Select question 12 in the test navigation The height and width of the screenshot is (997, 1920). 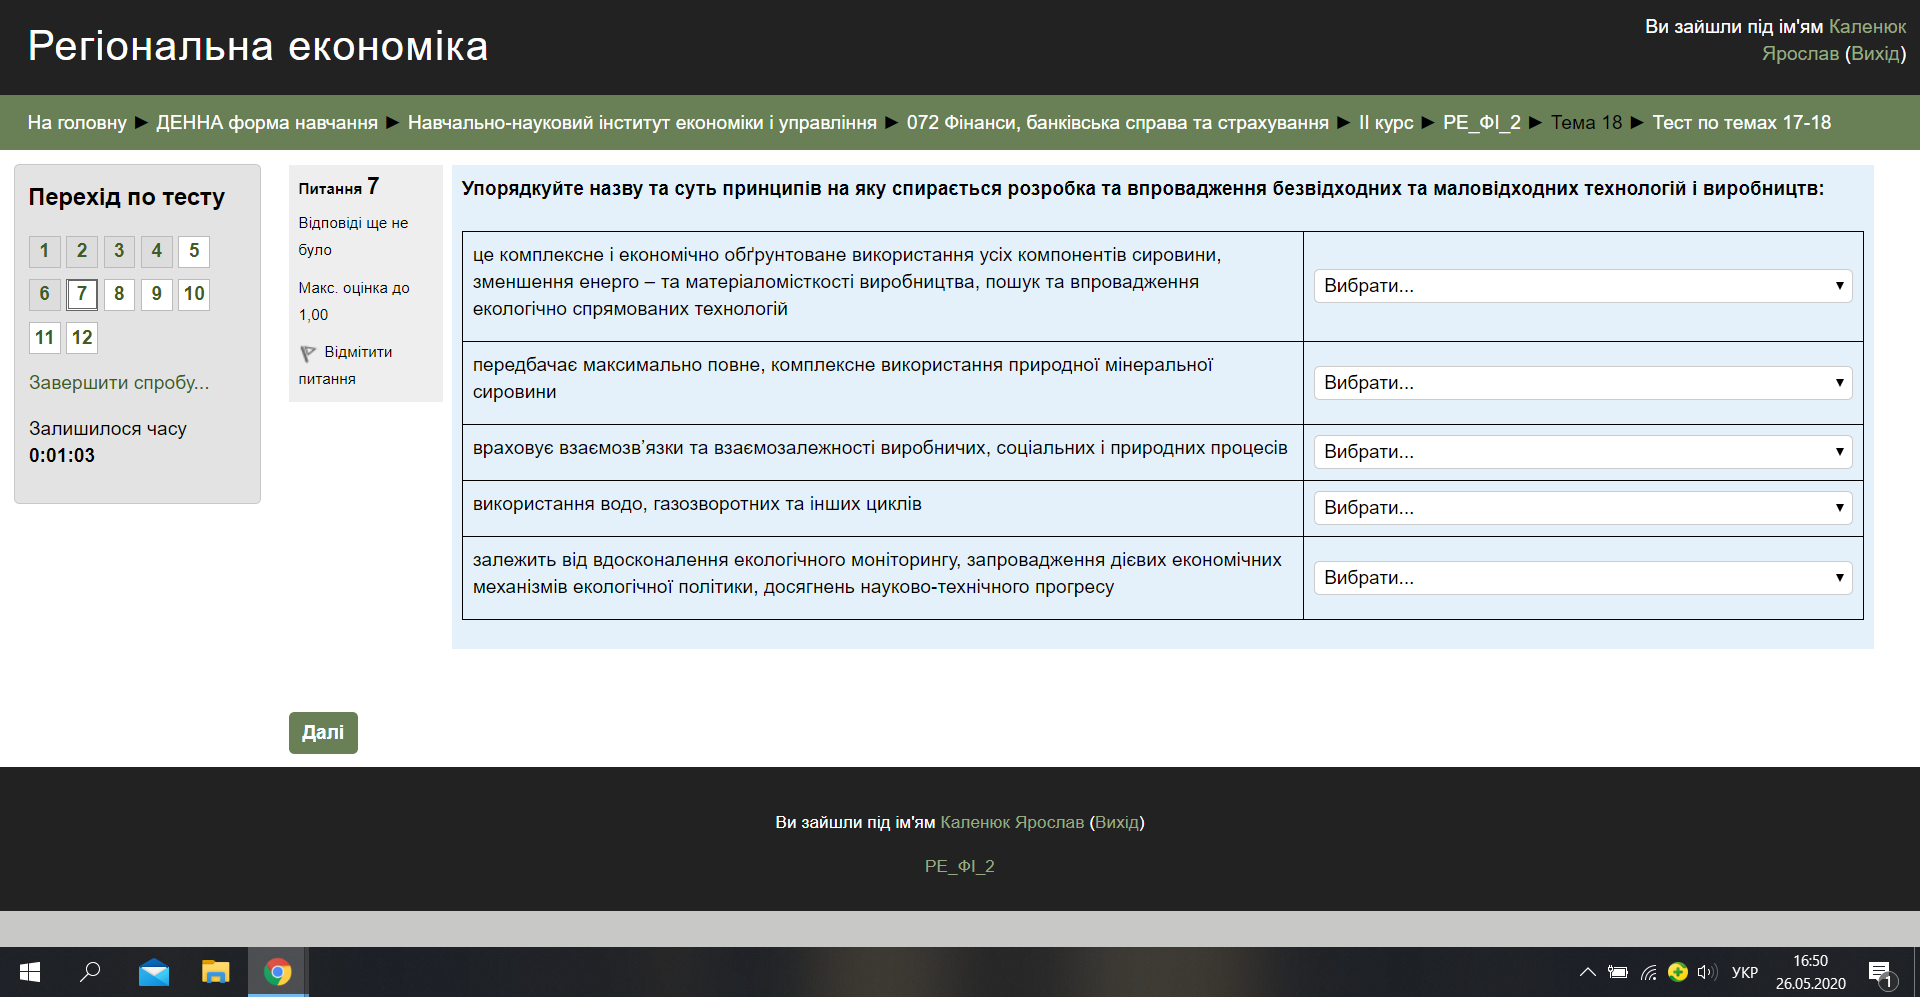(81, 338)
